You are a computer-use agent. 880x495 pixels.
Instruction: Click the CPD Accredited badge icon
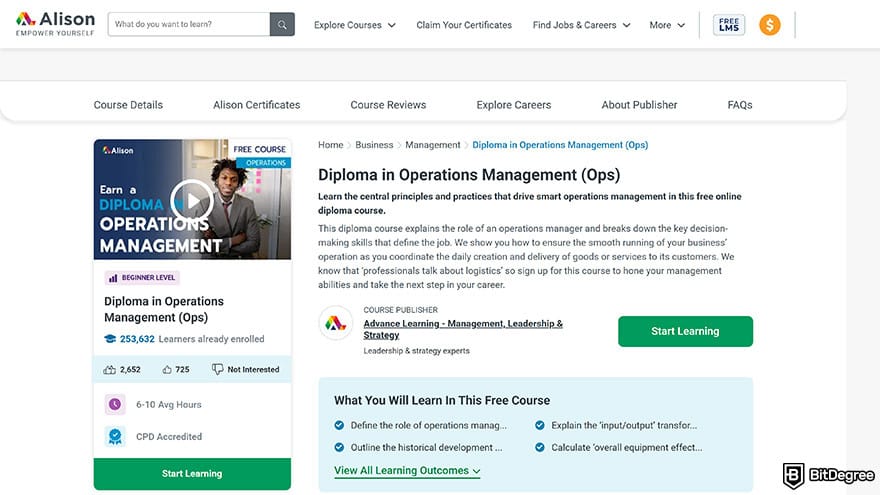tap(115, 437)
